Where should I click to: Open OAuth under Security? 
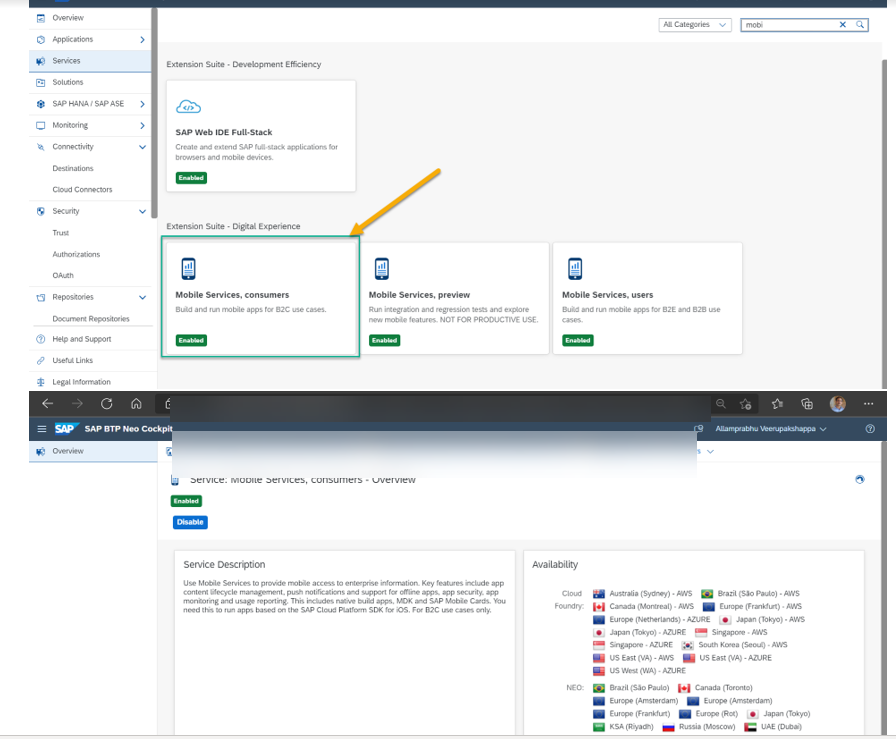tap(63, 275)
